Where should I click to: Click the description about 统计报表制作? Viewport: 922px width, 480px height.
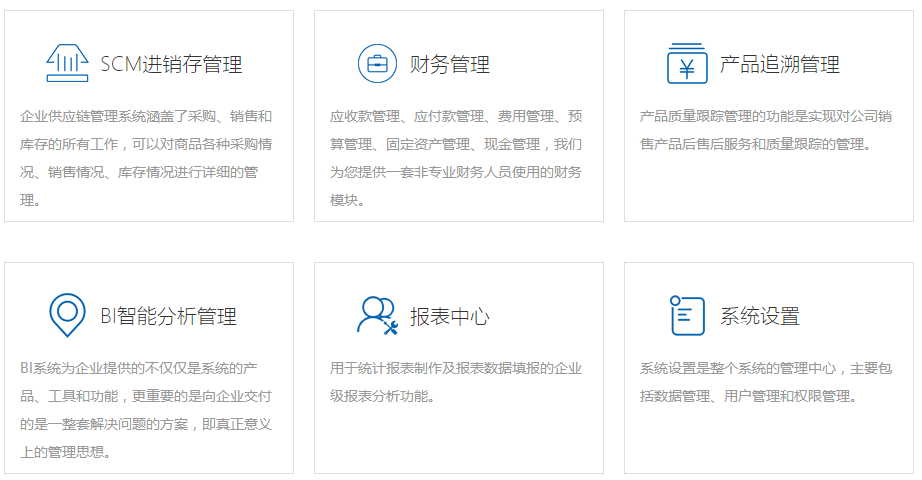pos(456,382)
